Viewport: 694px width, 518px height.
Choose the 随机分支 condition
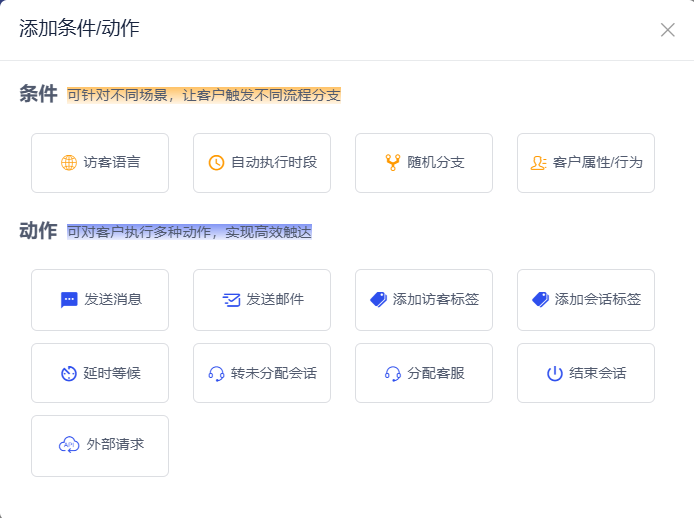click(x=424, y=163)
